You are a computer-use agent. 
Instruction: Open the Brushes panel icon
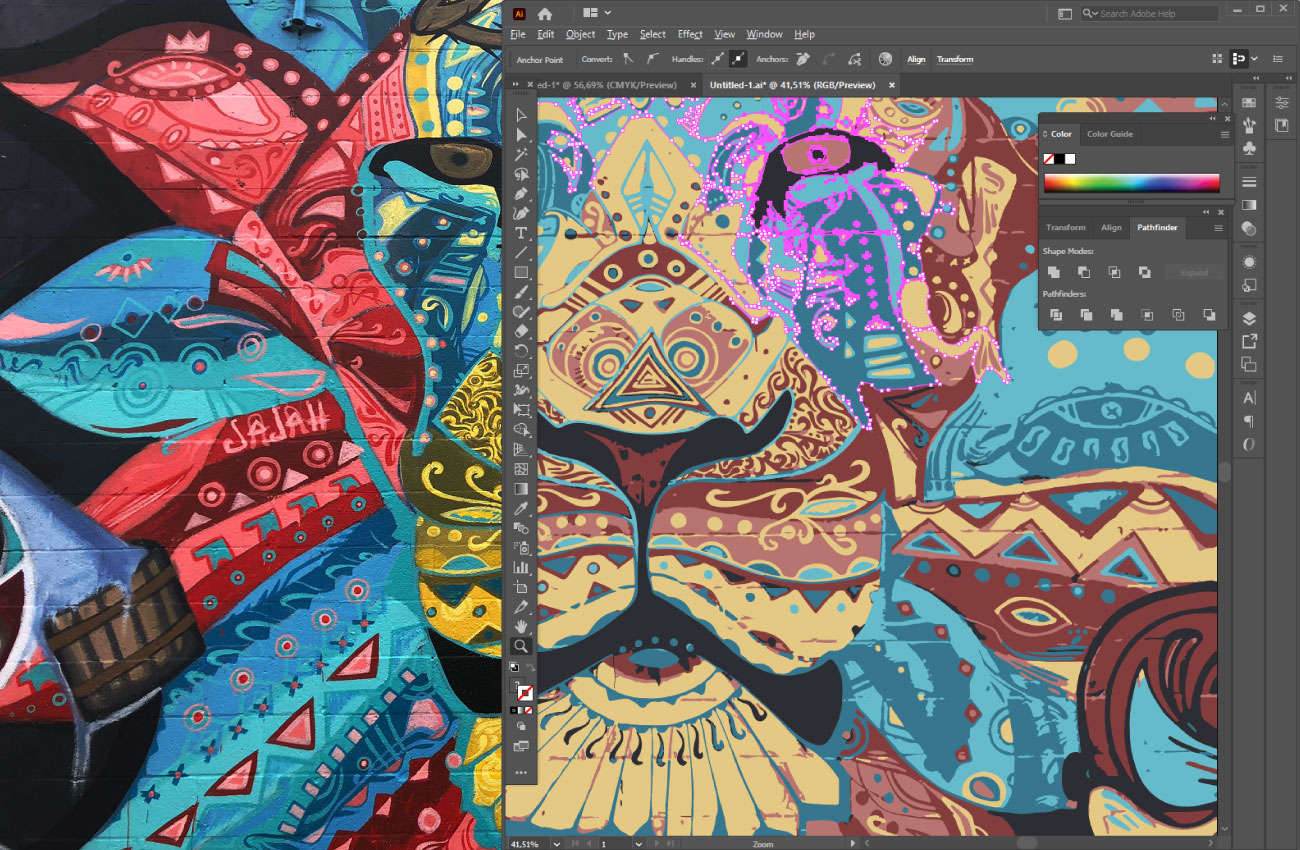coord(1248,123)
